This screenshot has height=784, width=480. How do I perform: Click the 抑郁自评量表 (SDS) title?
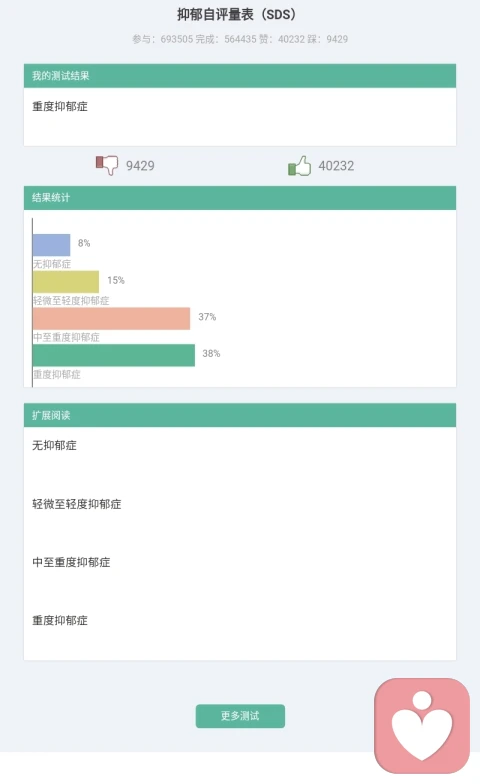coord(238,14)
